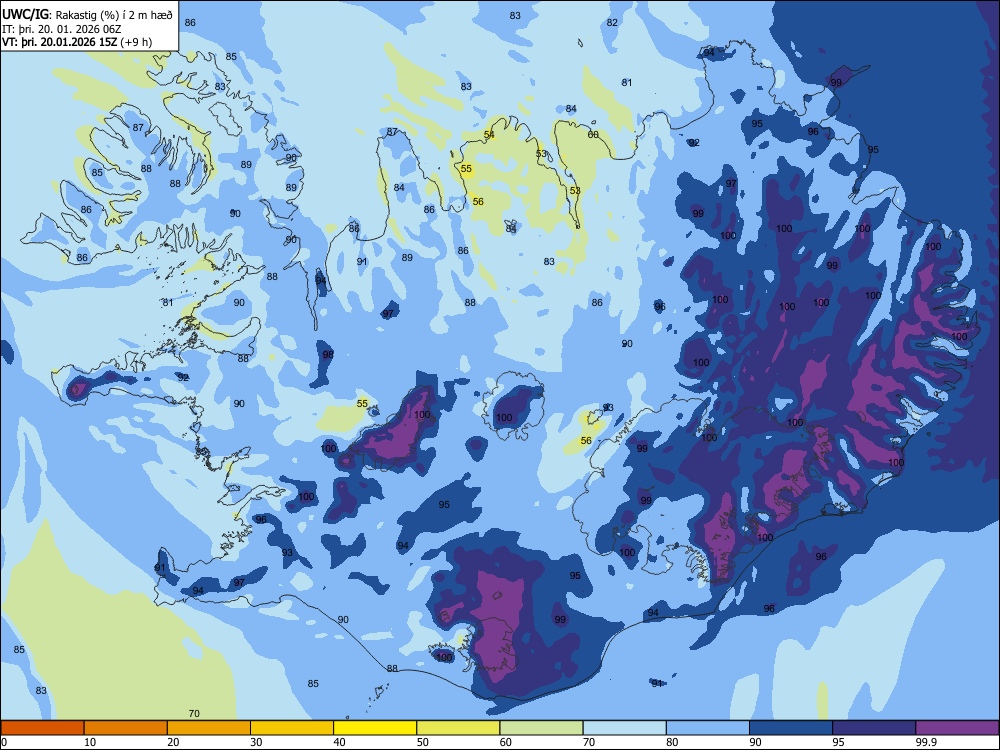Click the 'VT: þri. 20.01.2026 15Z (+9 h)' line

tap(77, 42)
